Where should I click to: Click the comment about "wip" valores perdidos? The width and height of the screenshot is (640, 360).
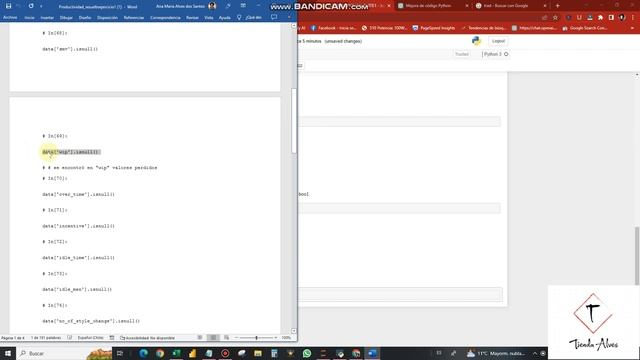[100, 168]
